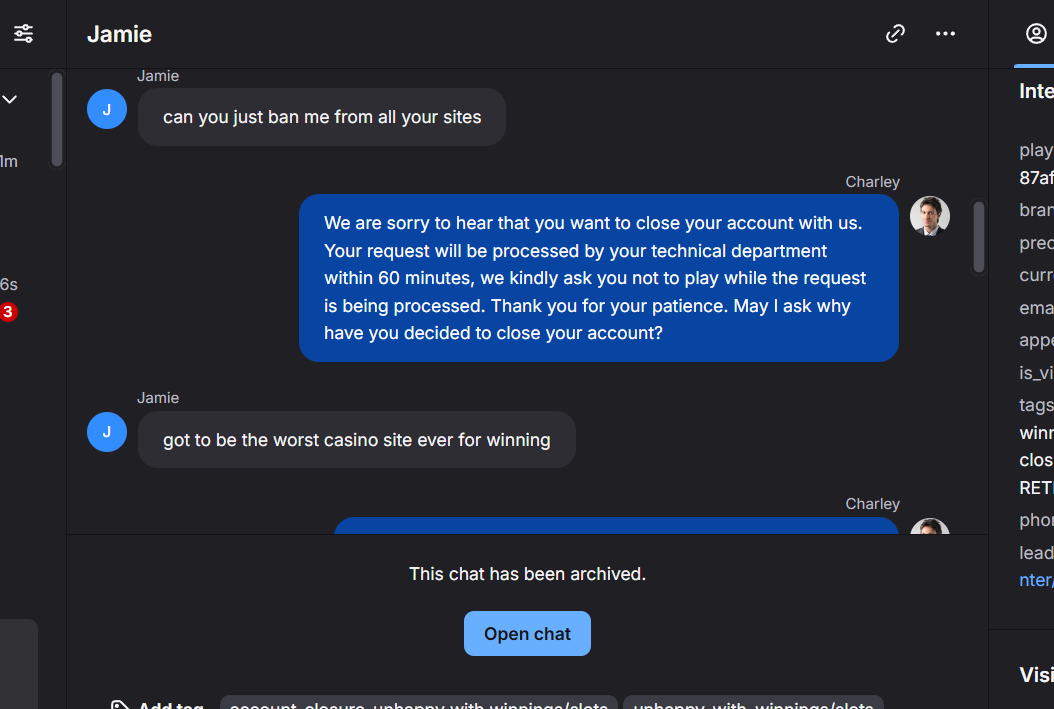This screenshot has width=1054, height=709.
Task: Open the blue lead link in side panel
Action: click(1036, 580)
